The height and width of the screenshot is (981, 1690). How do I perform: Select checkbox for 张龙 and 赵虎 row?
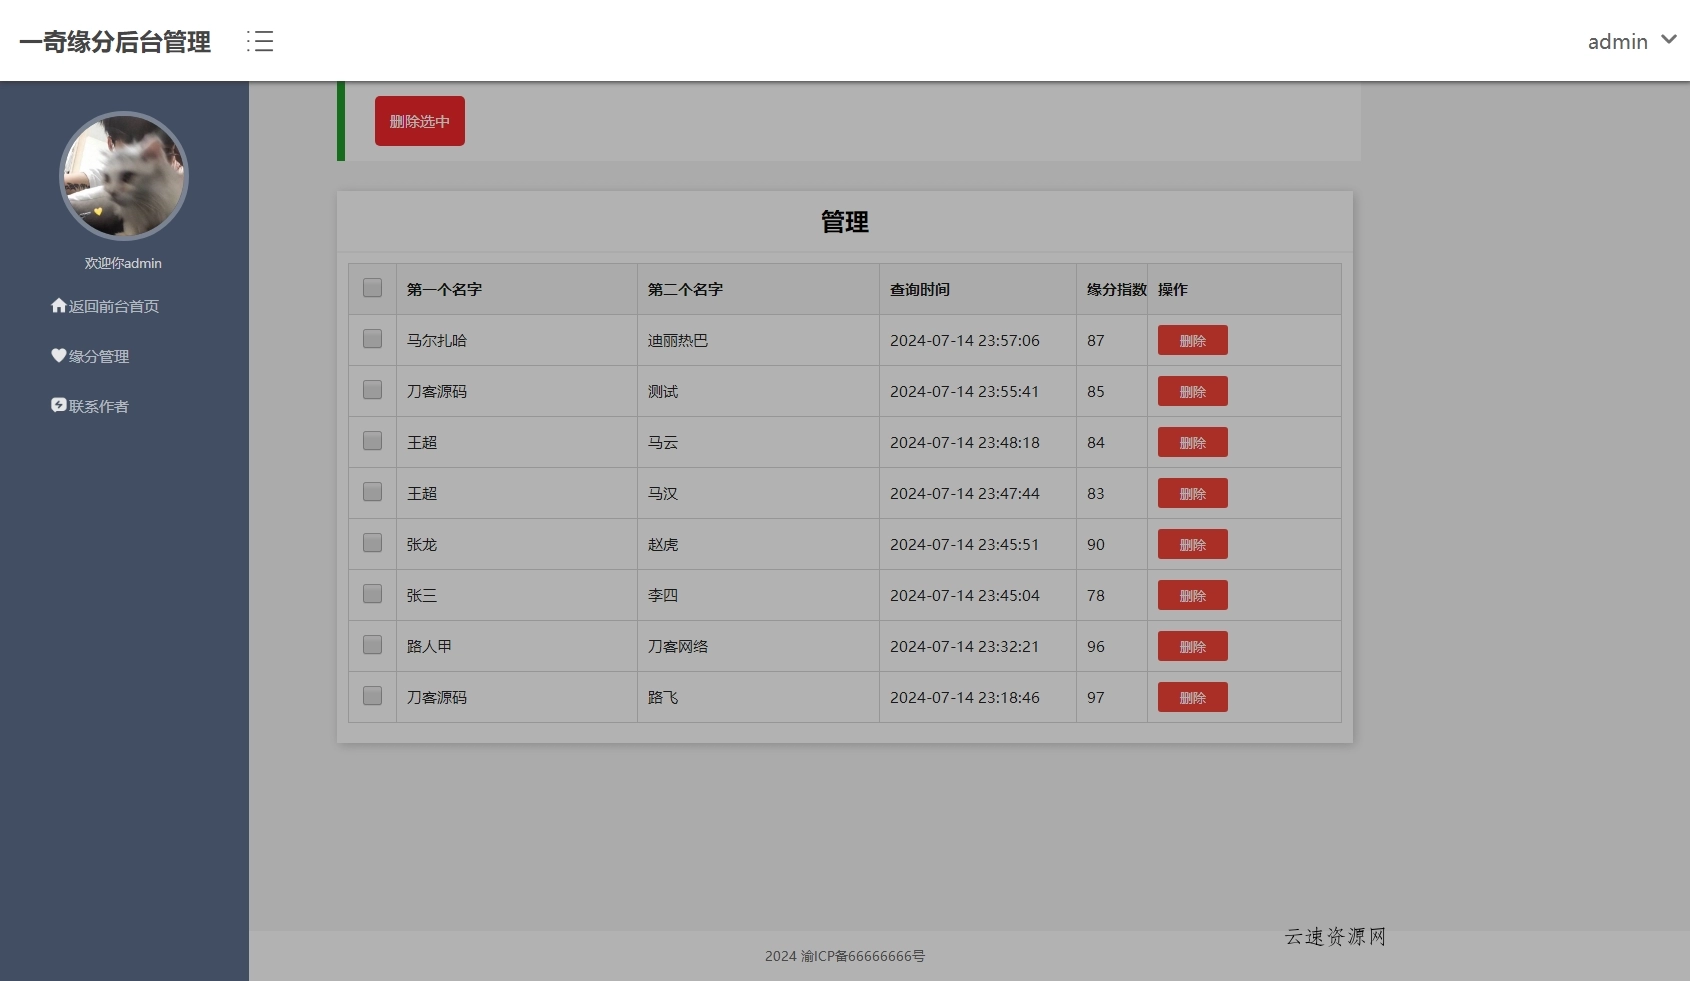372,543
